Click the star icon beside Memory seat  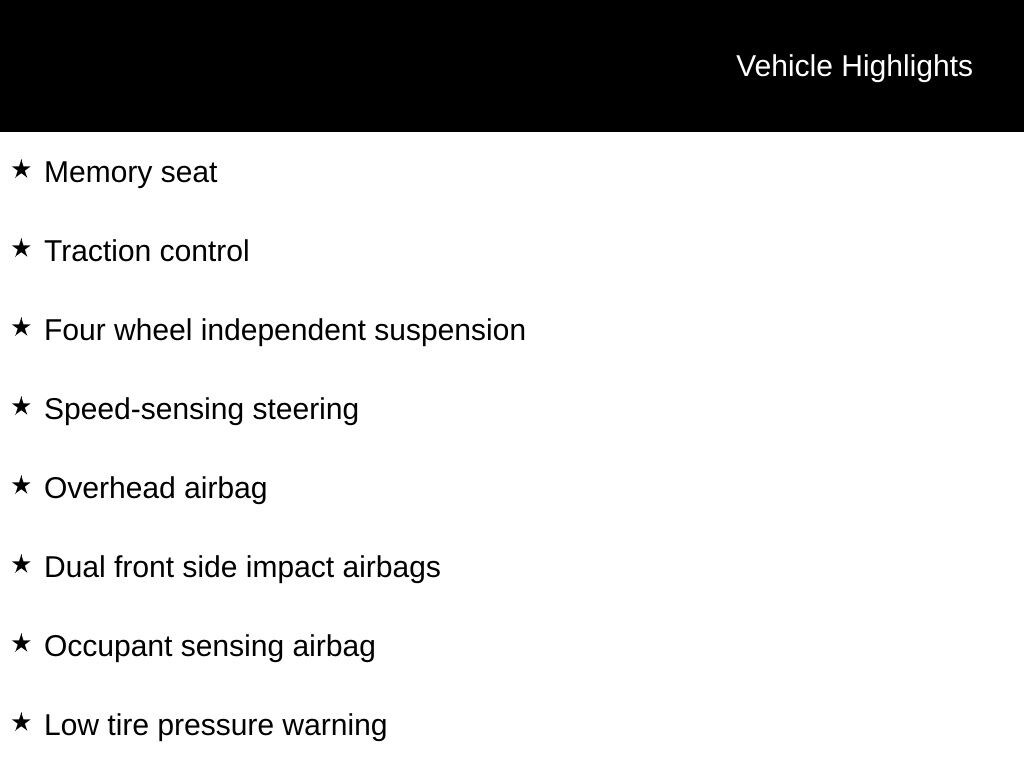tap(21, 169)
